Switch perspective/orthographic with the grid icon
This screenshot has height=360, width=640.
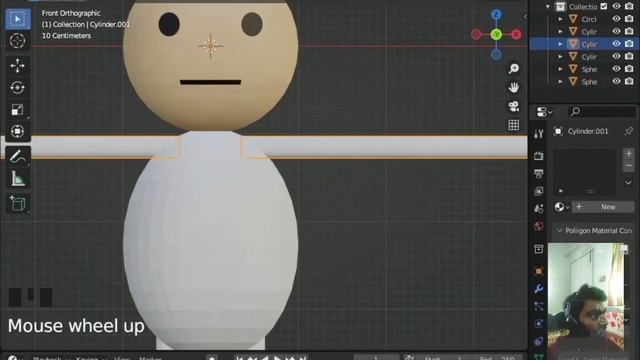513,125
